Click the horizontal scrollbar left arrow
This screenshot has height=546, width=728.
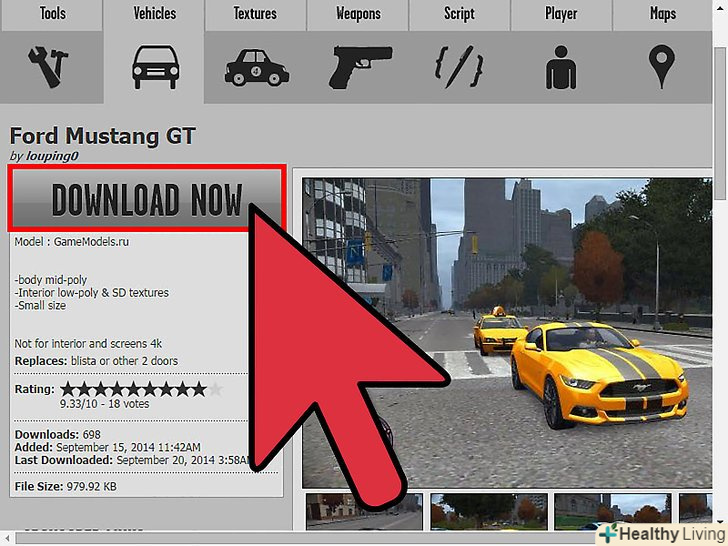[x=7, y=539]
